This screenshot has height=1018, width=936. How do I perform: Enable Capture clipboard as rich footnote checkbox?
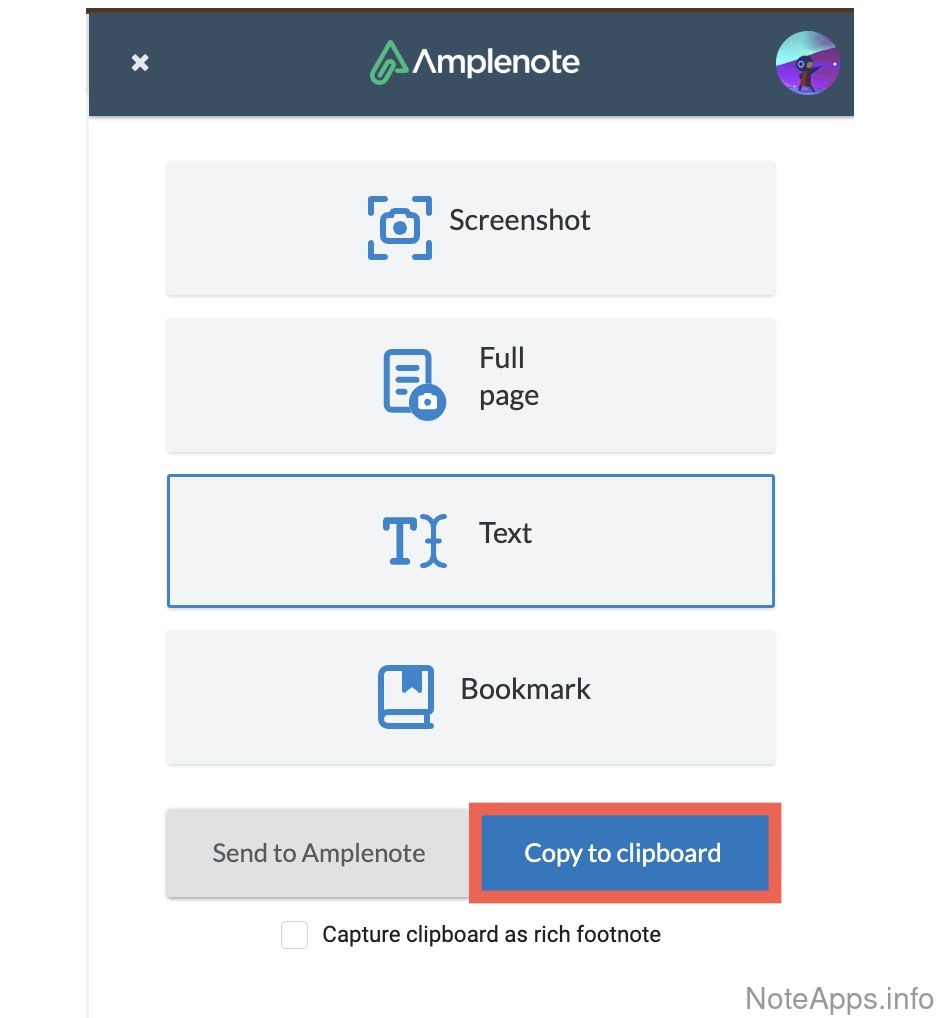[x=295, y=935]
